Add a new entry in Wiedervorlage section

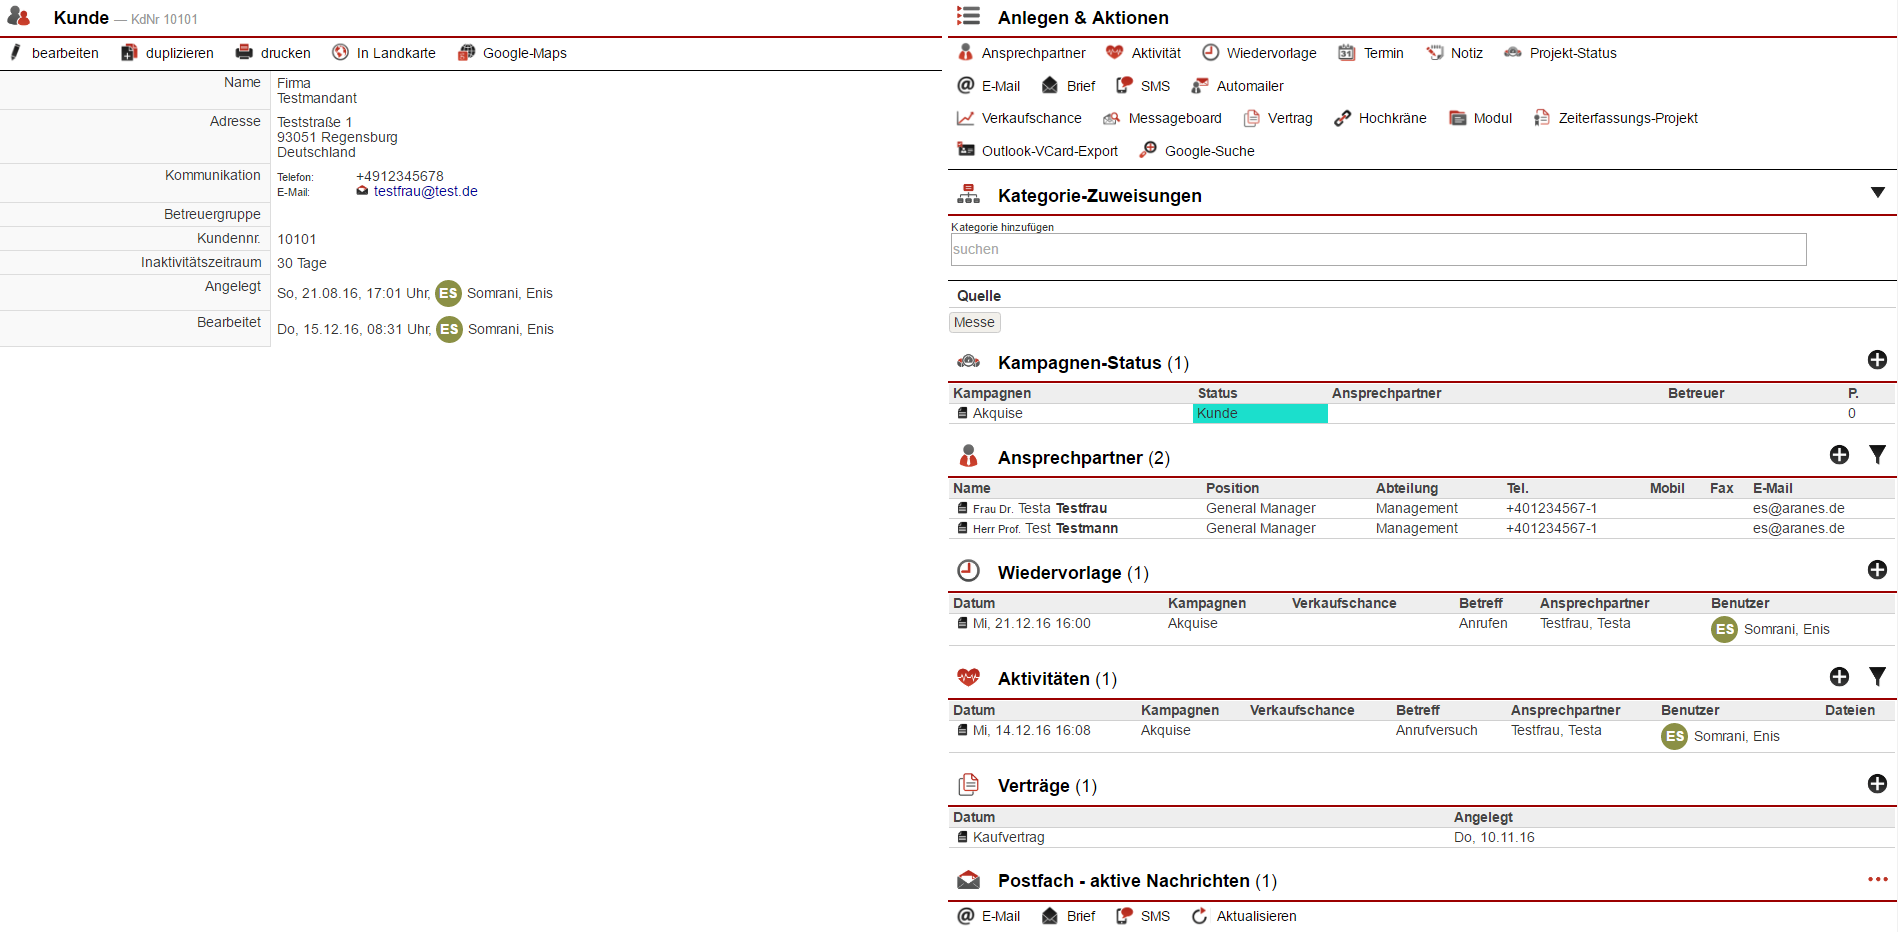click(x=1877, y=570)
